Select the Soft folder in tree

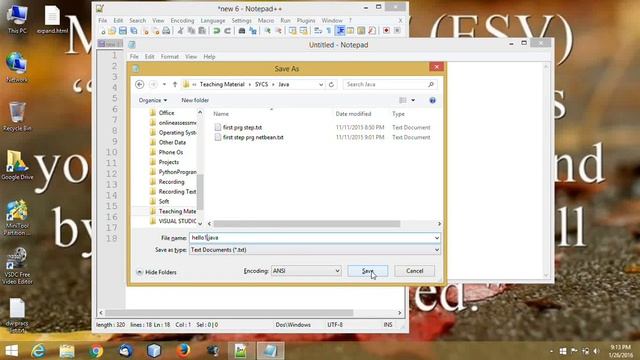point(164,201)
